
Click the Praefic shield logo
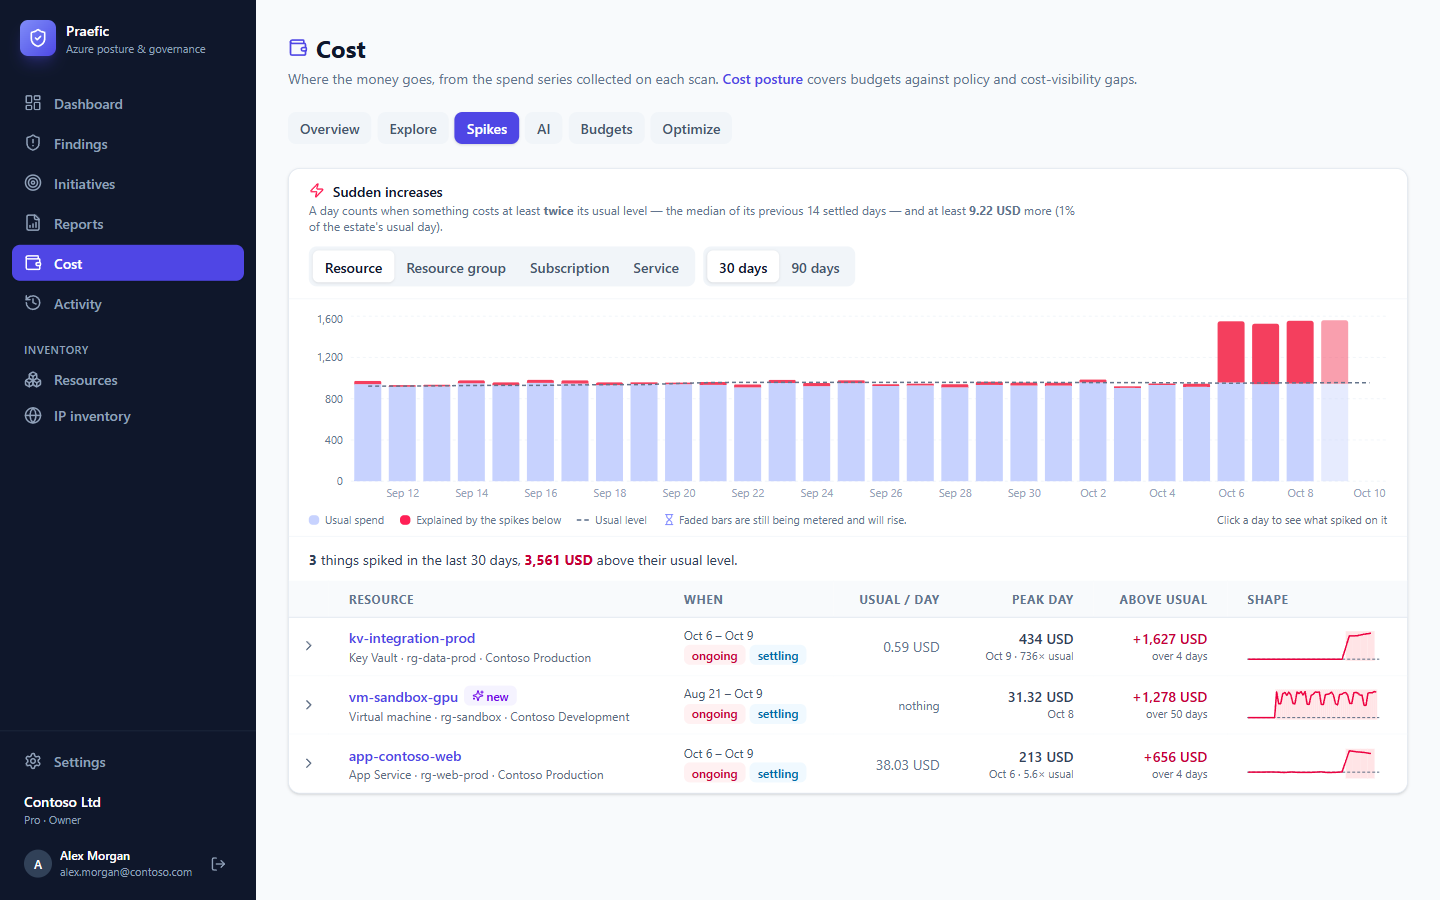pyautogui.click(x=38, y=38)
